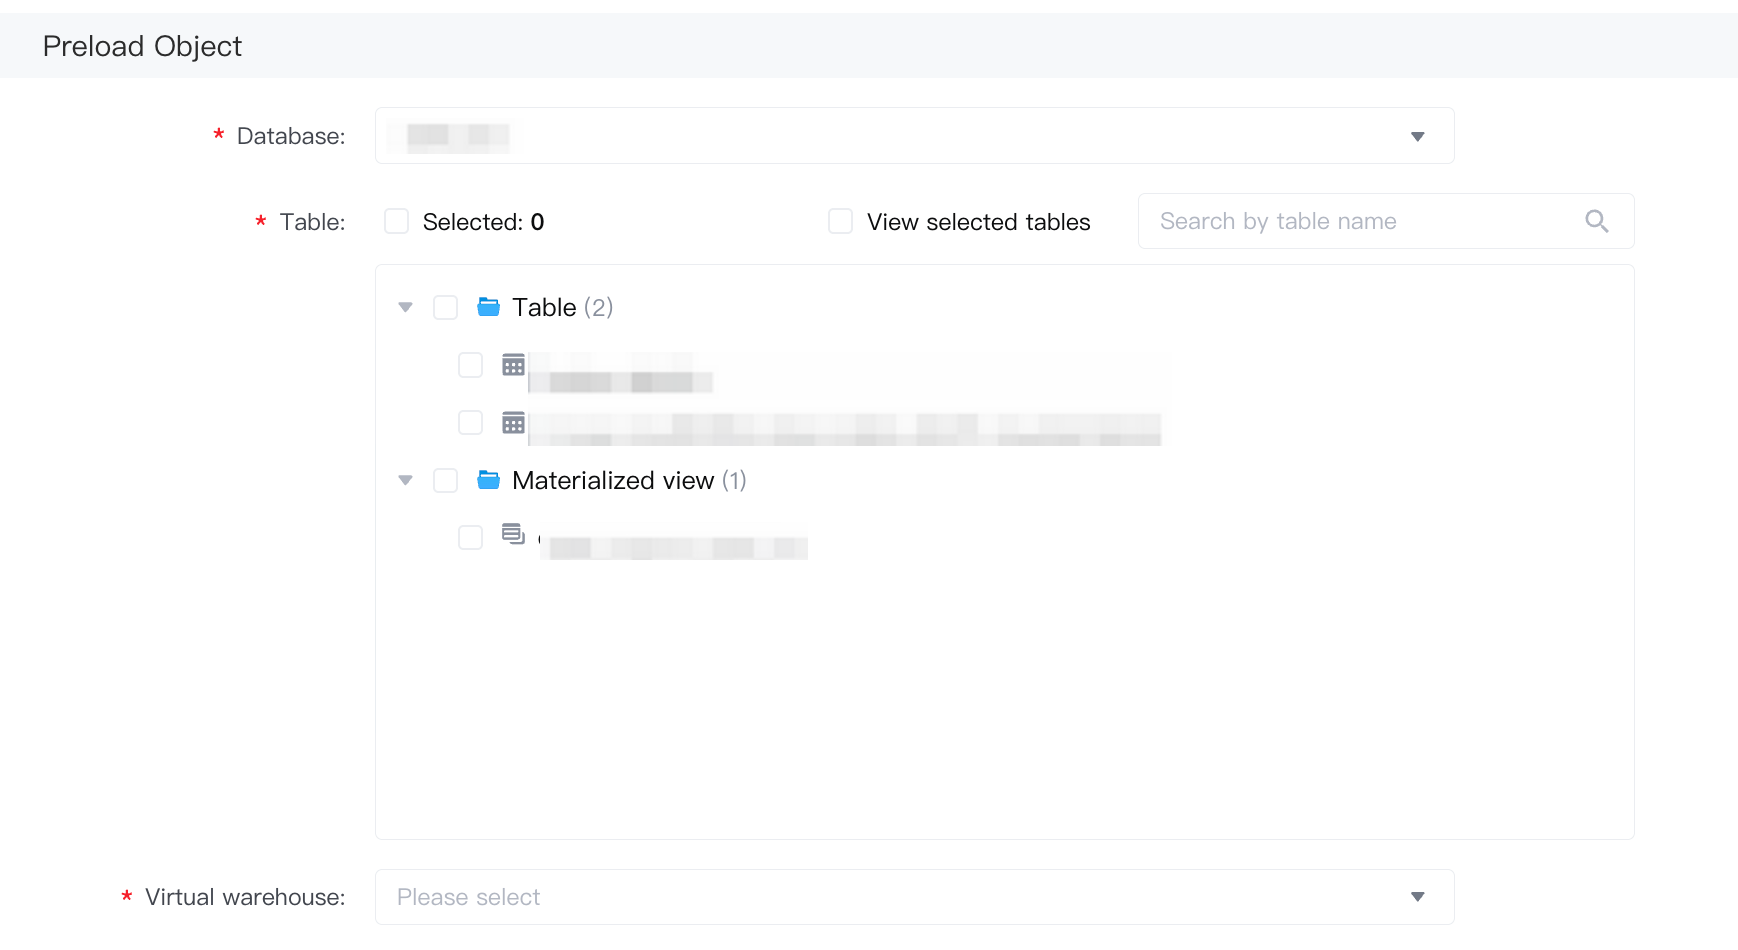This screenshot has width=1738, height=950.
Task: Toggle the Selected: 0 select-all checkbox
Action: pyautogui.click(x=397, y=221)
